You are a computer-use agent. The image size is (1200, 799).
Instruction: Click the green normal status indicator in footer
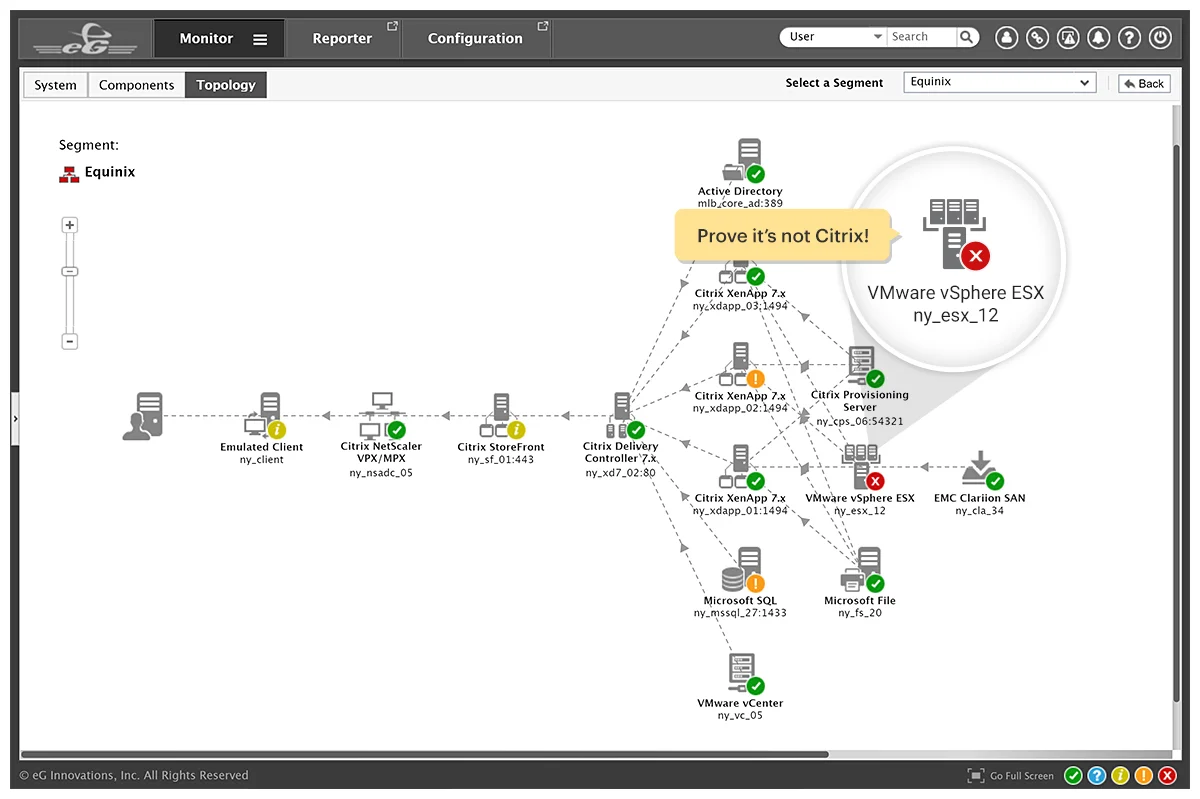[x=1073, y=775]
